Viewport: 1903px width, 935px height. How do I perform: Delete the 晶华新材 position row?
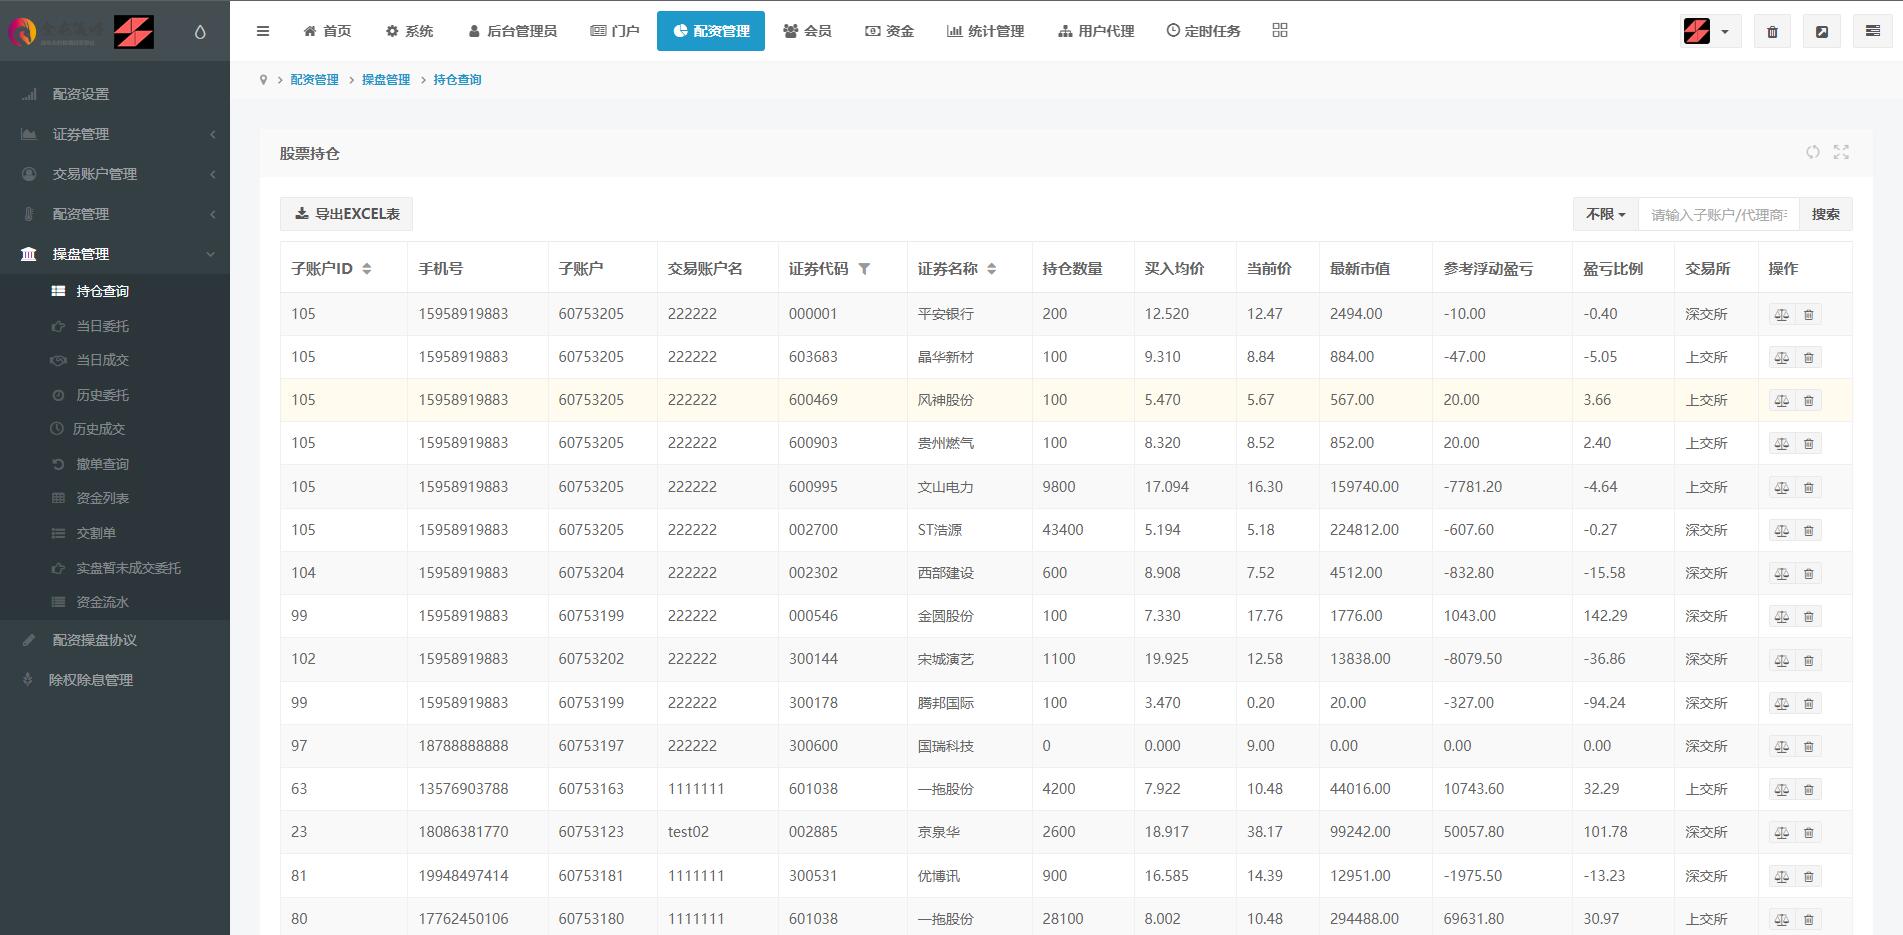(1808, 357)
